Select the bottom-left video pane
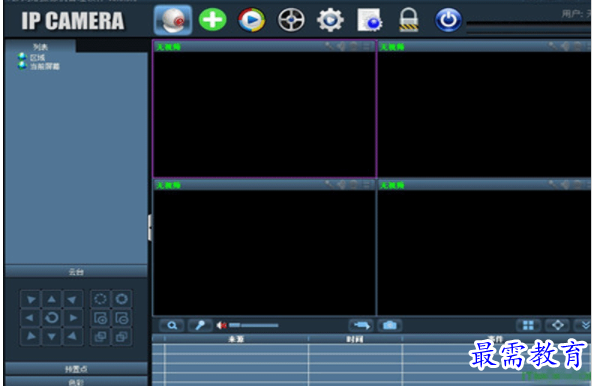593x386 pixels. pyautogui.click(x=264, y=248)
